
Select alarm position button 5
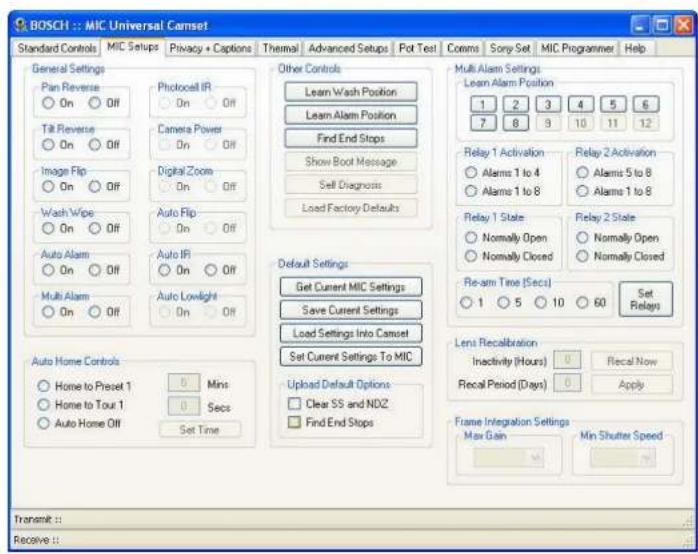(x=613, y=105)
